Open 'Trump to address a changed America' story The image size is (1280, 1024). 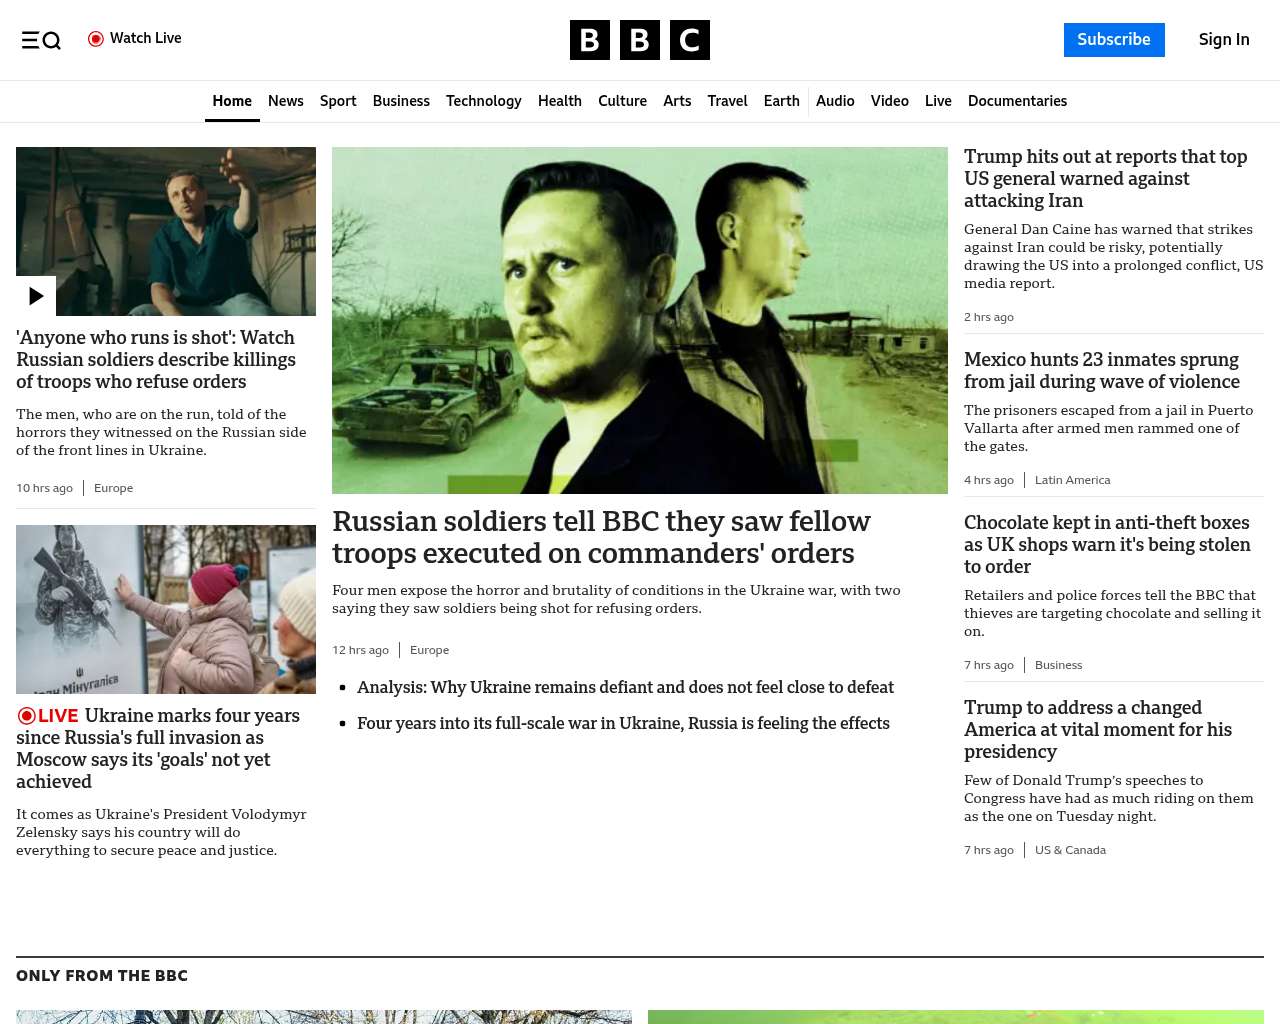1098,729
